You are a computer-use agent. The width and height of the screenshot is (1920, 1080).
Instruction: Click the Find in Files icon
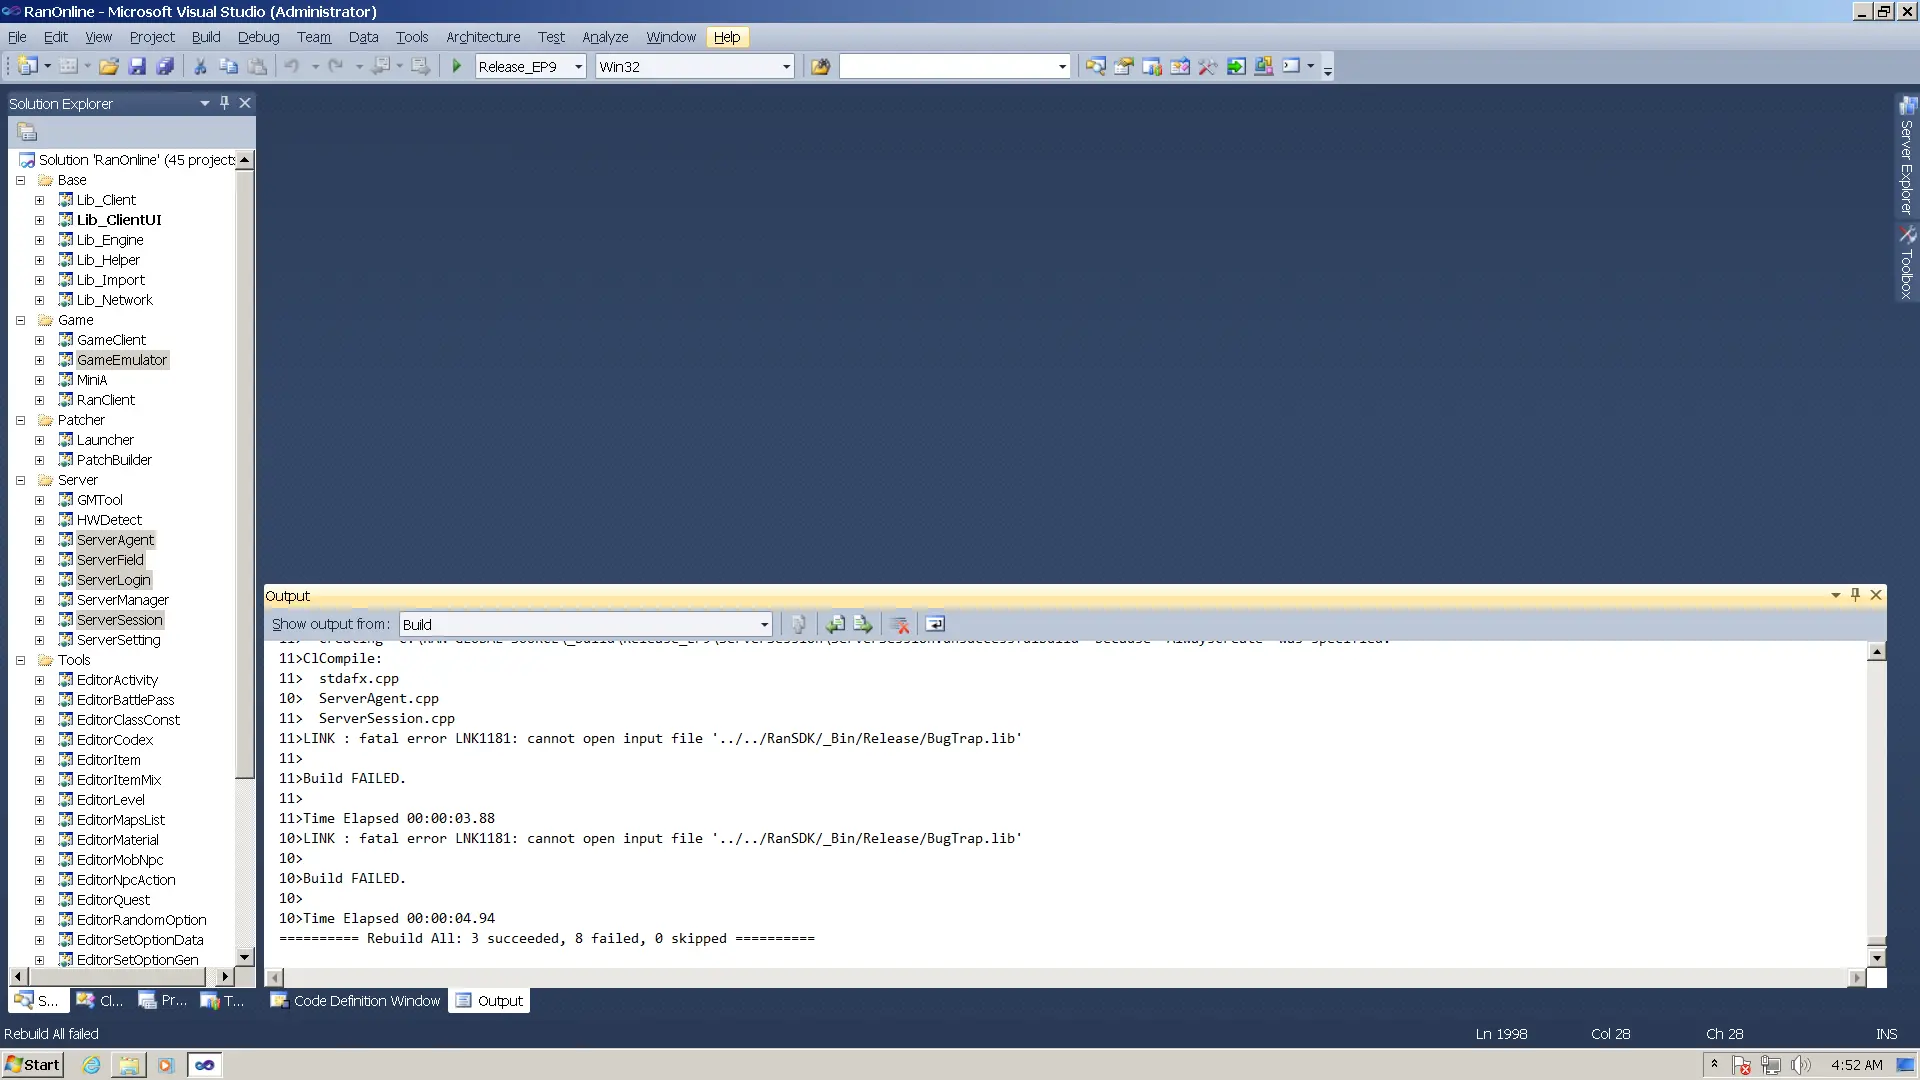(821, 66)
